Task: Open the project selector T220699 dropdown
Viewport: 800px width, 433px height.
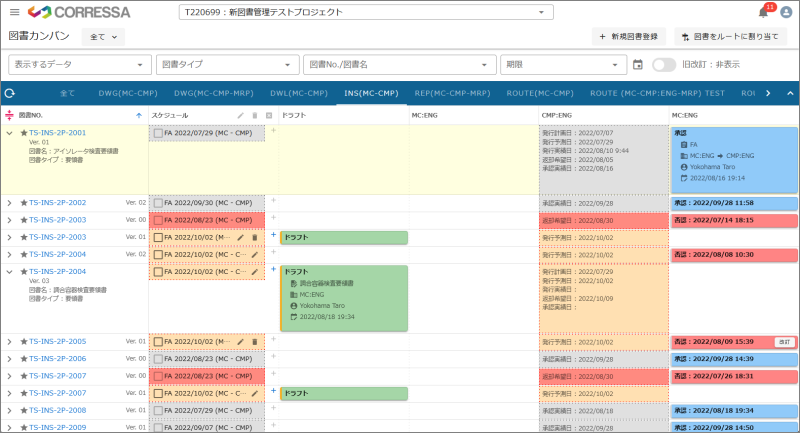Action: pyautogui.click(x=366, y=12)
